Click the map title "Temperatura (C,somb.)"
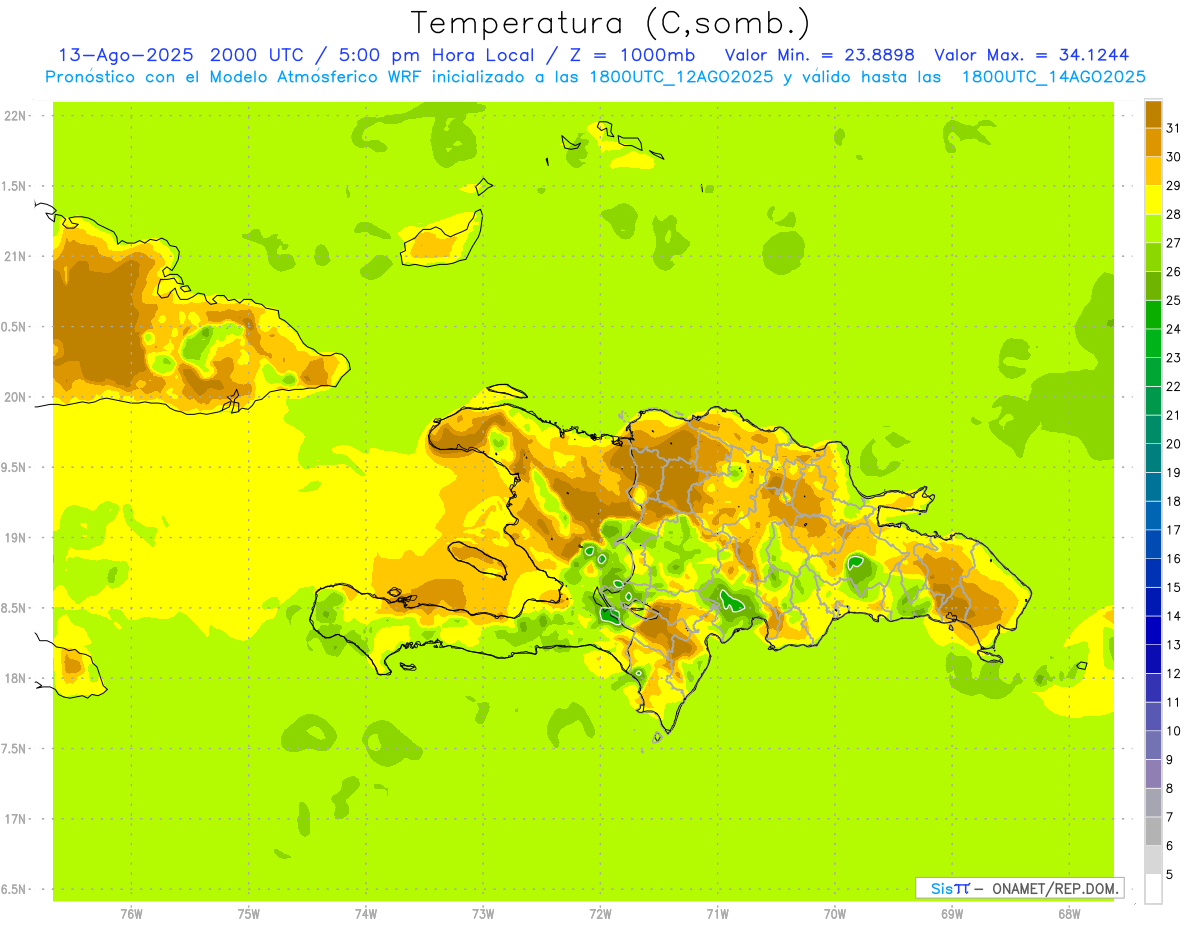The image size is (1200, 927). tap(610, 23)
